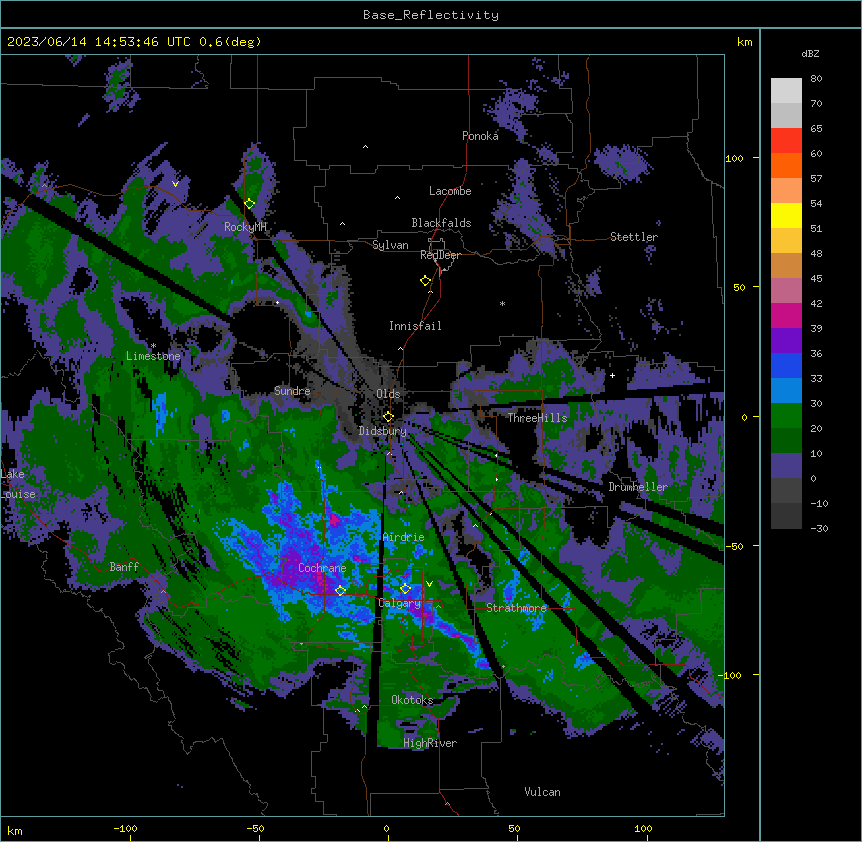Click the dBZ legend heading
Screen dimensions: 862x842
click(x=810, y=53)
